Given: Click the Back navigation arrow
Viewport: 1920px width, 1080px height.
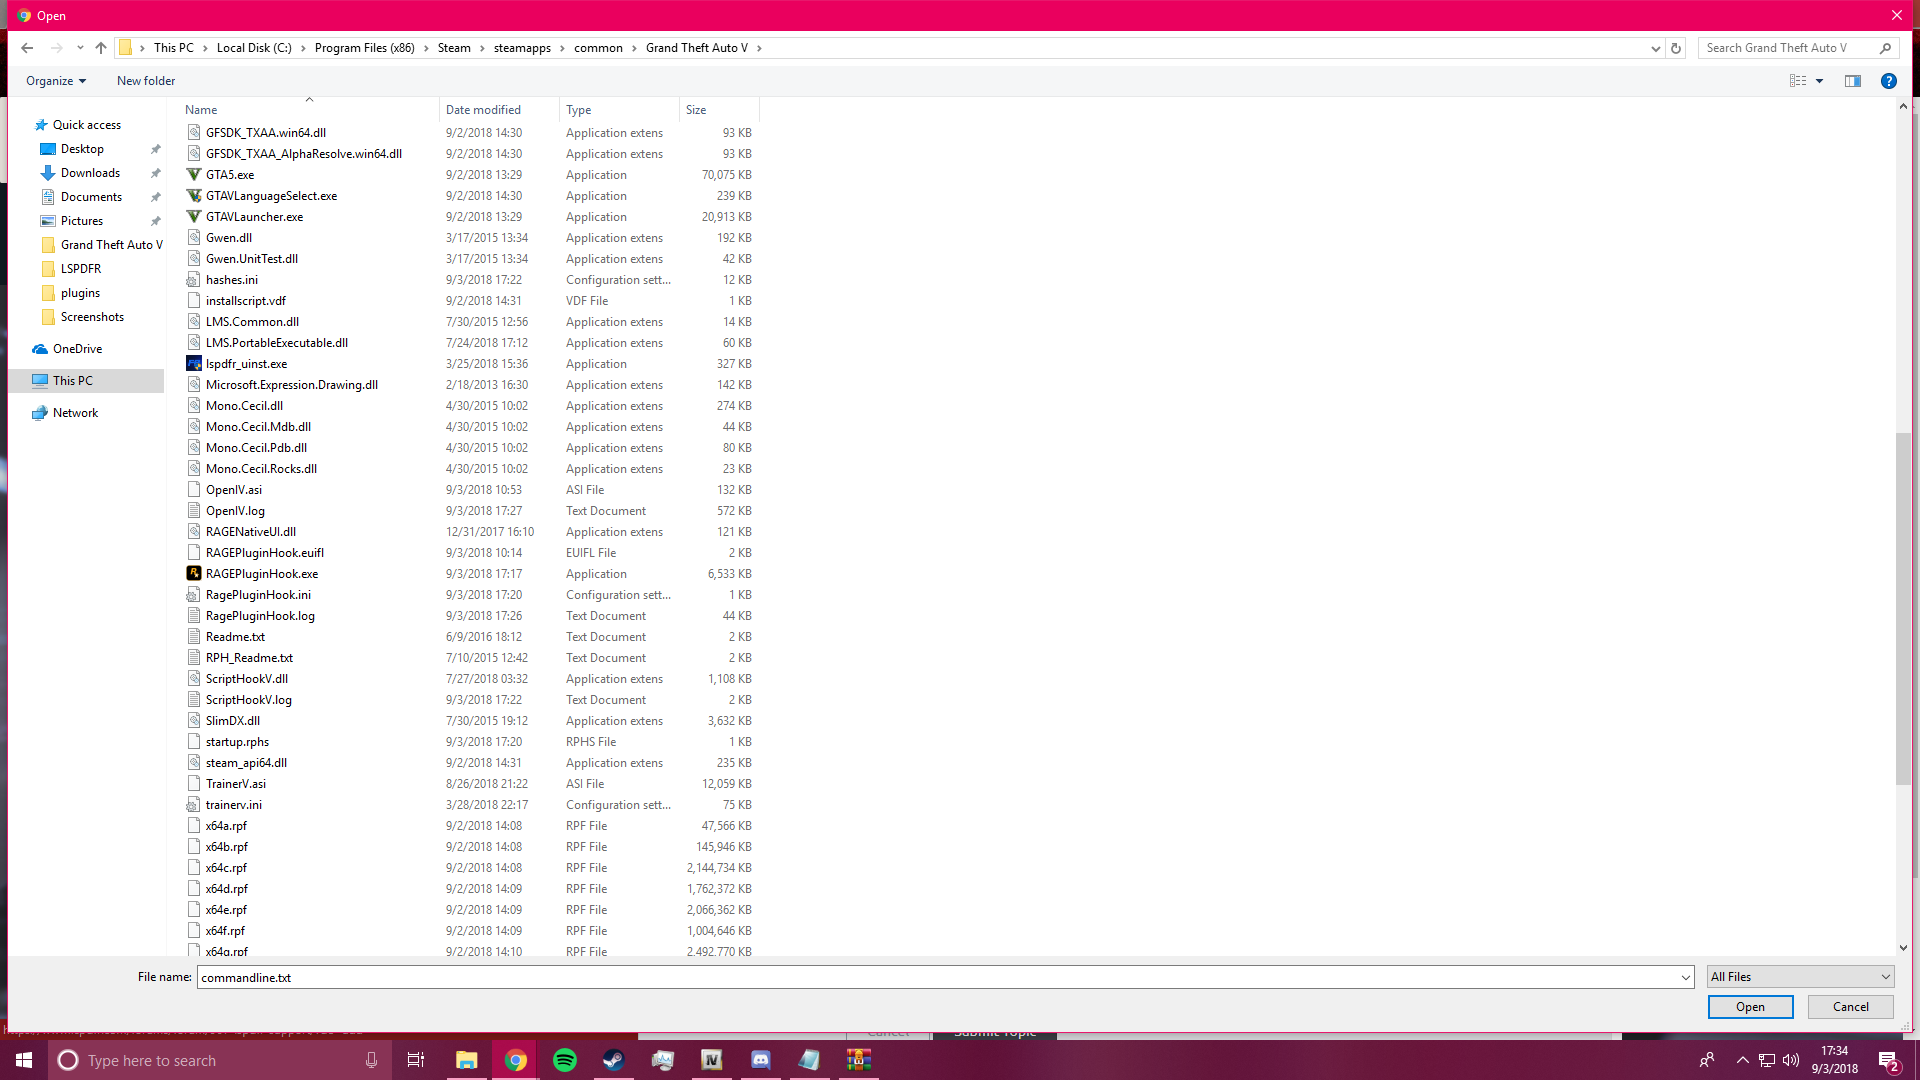Looking at the screenshot, I should [27, 48].
